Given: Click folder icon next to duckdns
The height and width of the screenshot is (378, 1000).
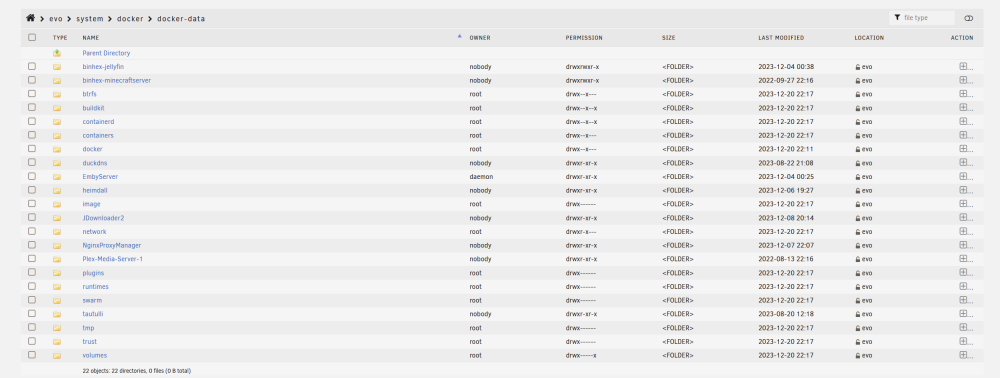Looking at the screenshot, I should [57, 163].
